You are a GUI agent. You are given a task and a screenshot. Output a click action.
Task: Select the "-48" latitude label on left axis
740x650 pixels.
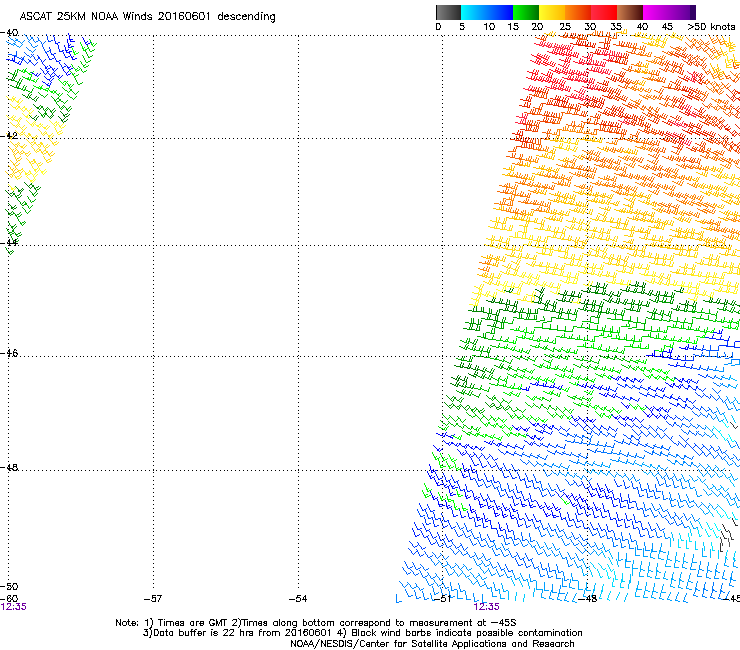9,467
